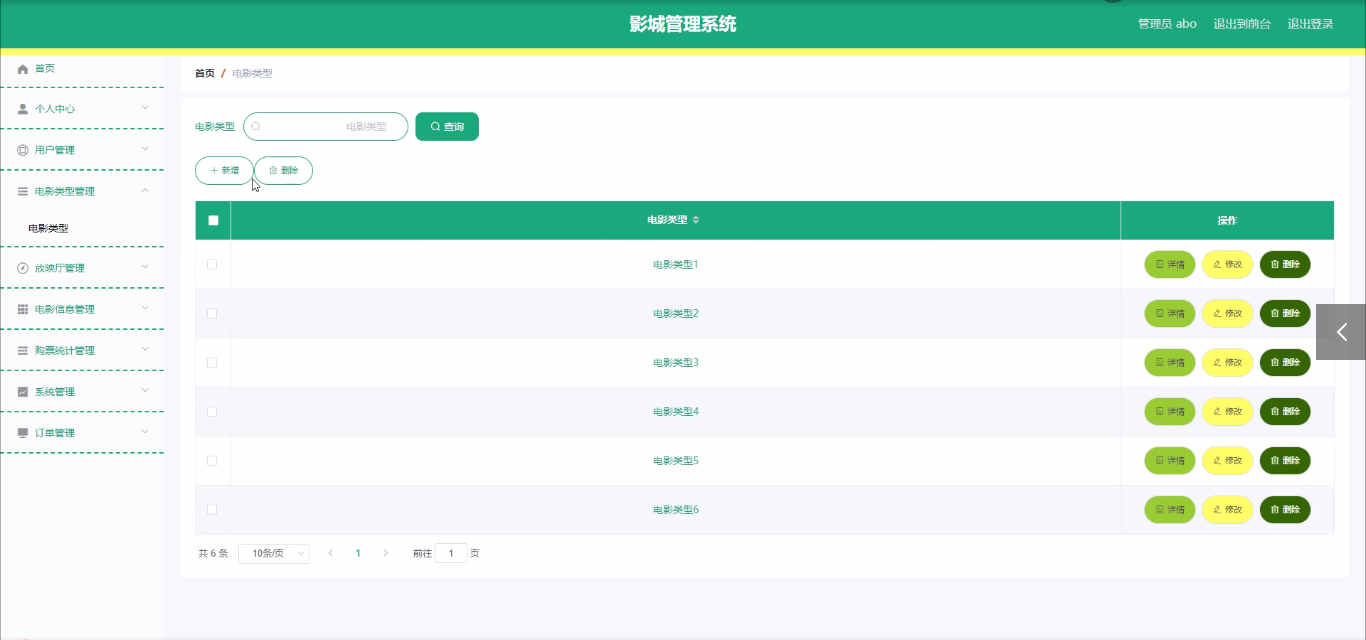Click 退出登录 in the top bar
The height and width of the screenshot is (640, 1366).
click(1310, 24)
